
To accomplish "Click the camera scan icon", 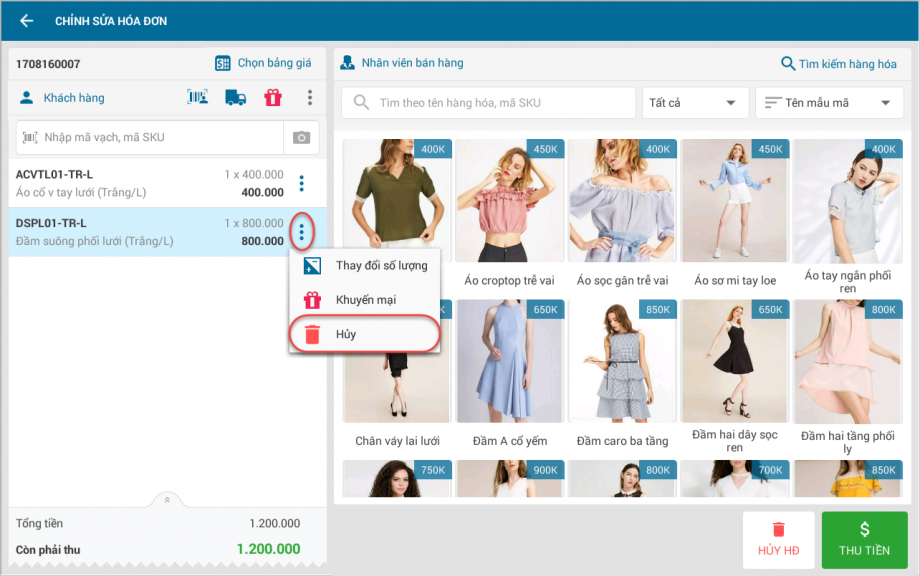I will pos(302,137).
